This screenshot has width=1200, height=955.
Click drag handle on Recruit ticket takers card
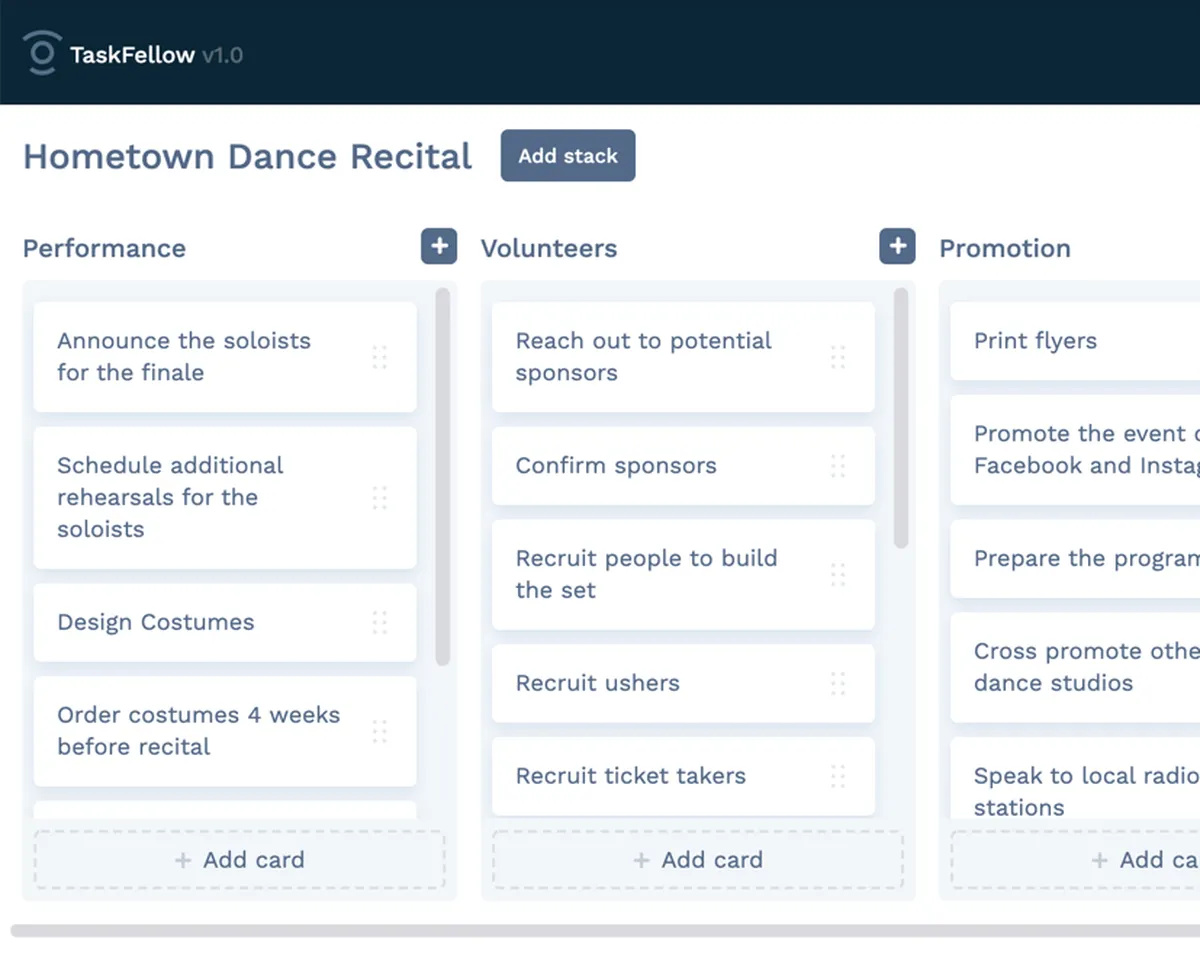pyautogui.click(x=838, y=776)
